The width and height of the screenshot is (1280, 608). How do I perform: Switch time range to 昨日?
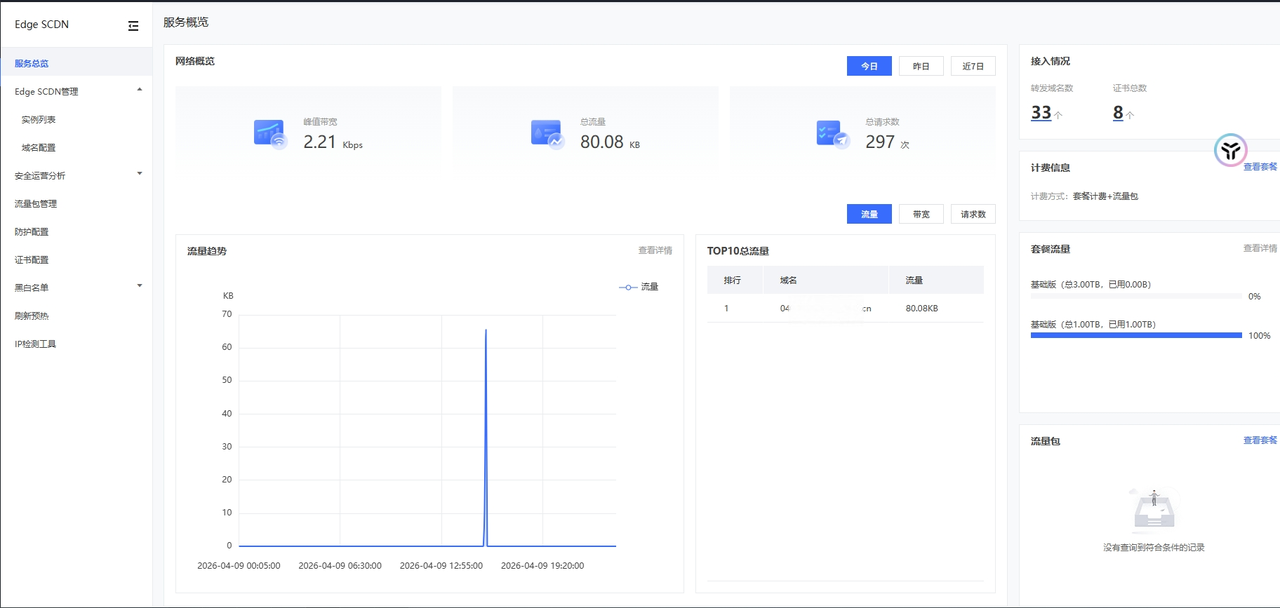(921, 66)
